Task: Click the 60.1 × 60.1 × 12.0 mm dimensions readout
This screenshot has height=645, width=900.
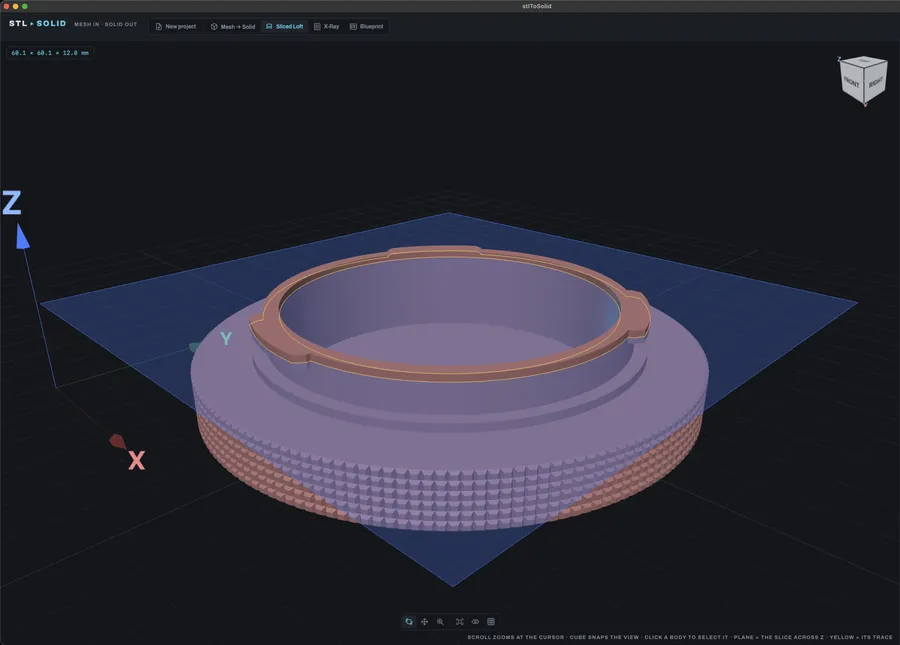Action: tap(50, 53)
